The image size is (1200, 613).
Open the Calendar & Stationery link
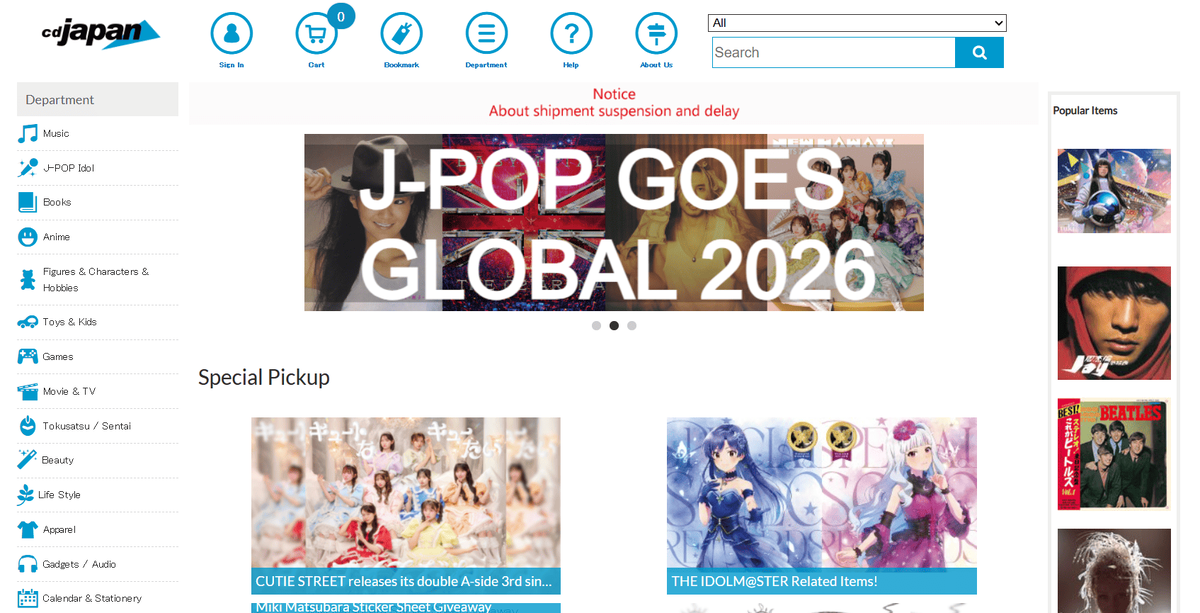[x=92, y=598]
